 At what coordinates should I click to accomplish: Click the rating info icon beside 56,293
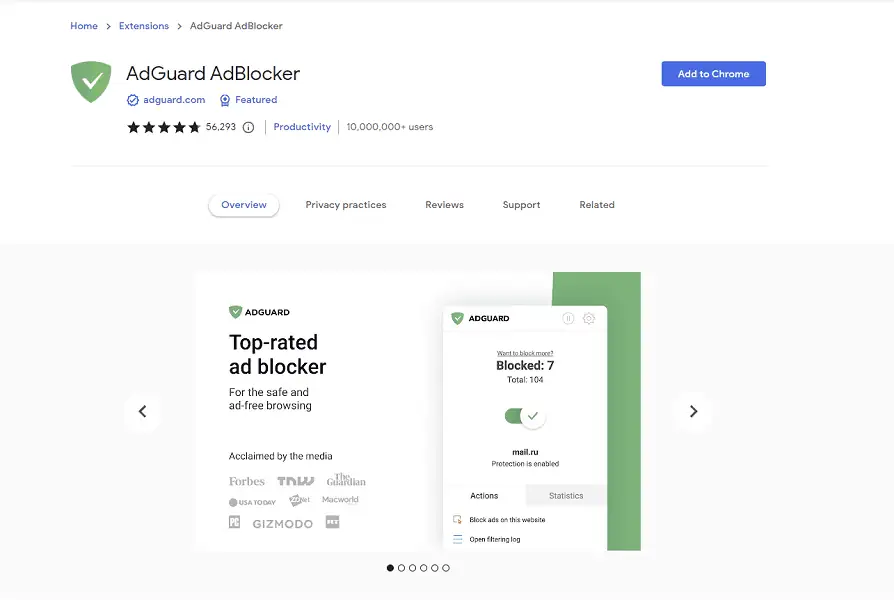click(248, 127)
